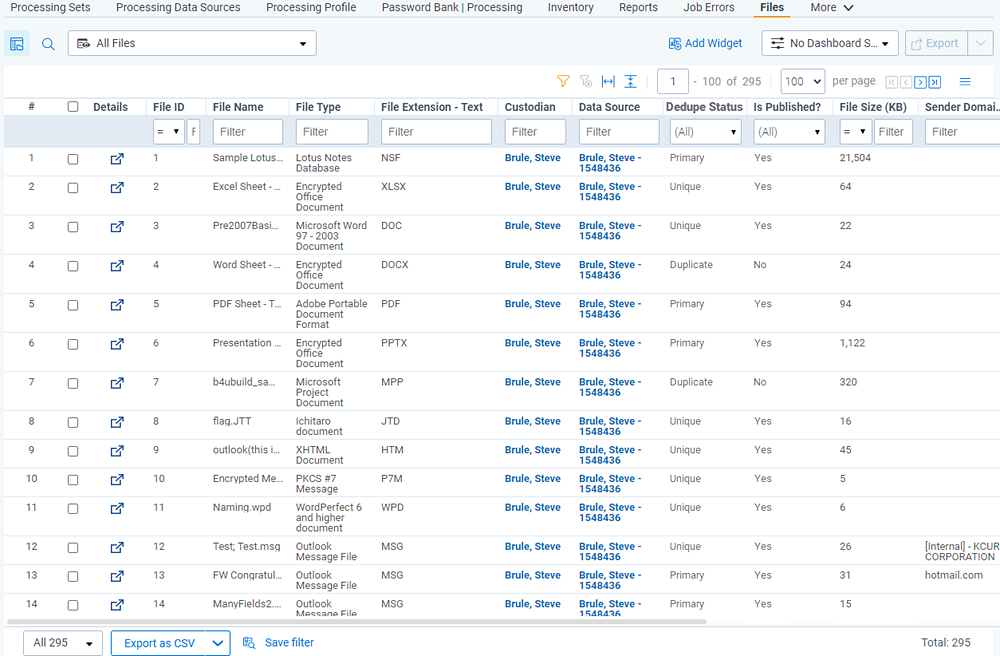This screenshot has height=656, width=1000.
Task: Toggle row height compress icon
Action: [630, 81]
